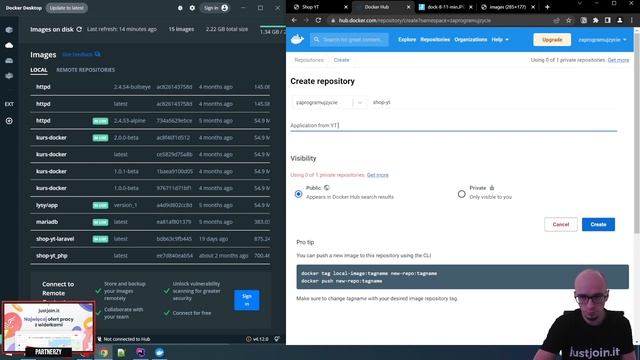
Task: Click the Chrome address bar URL
Action: (415, 20)
